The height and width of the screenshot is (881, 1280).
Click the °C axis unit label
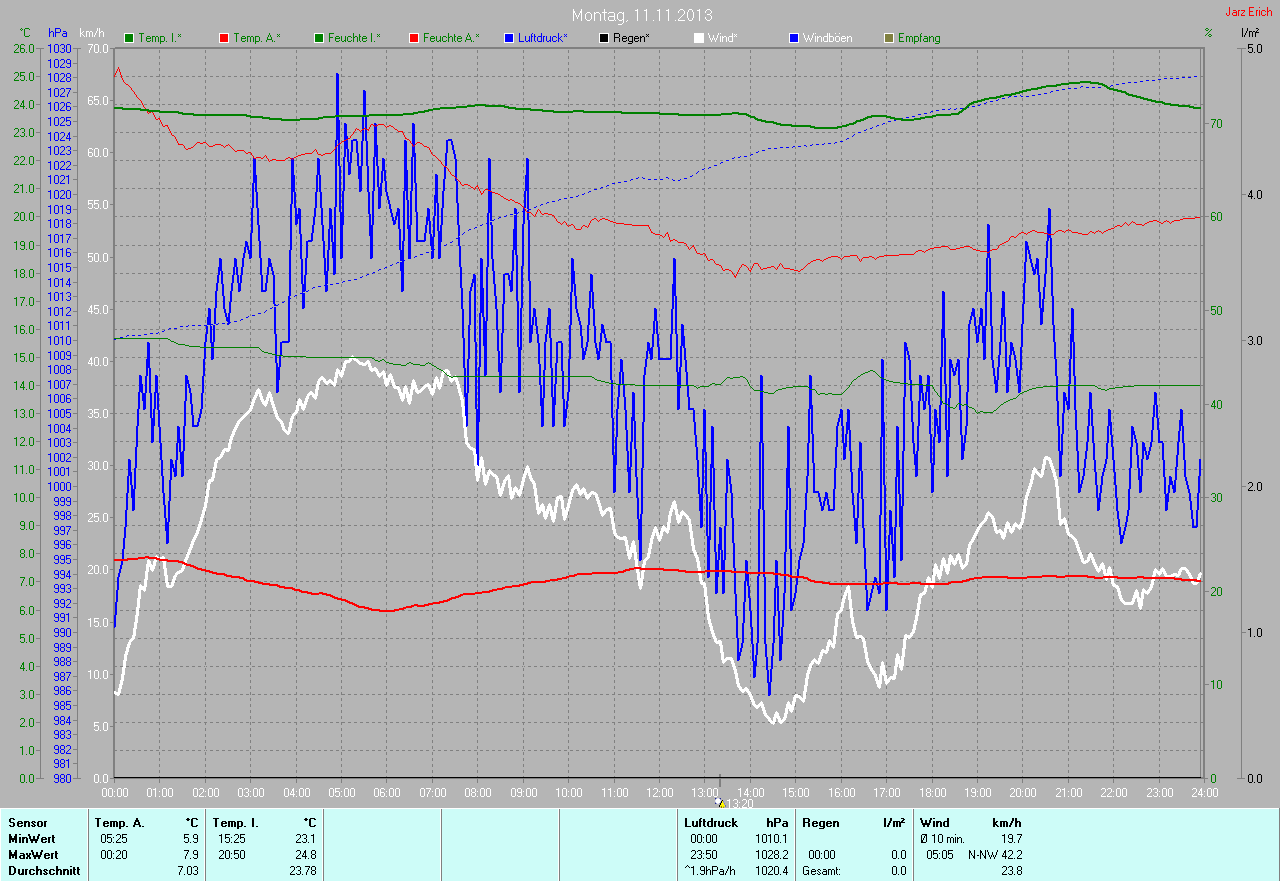(x=26, y=33)
